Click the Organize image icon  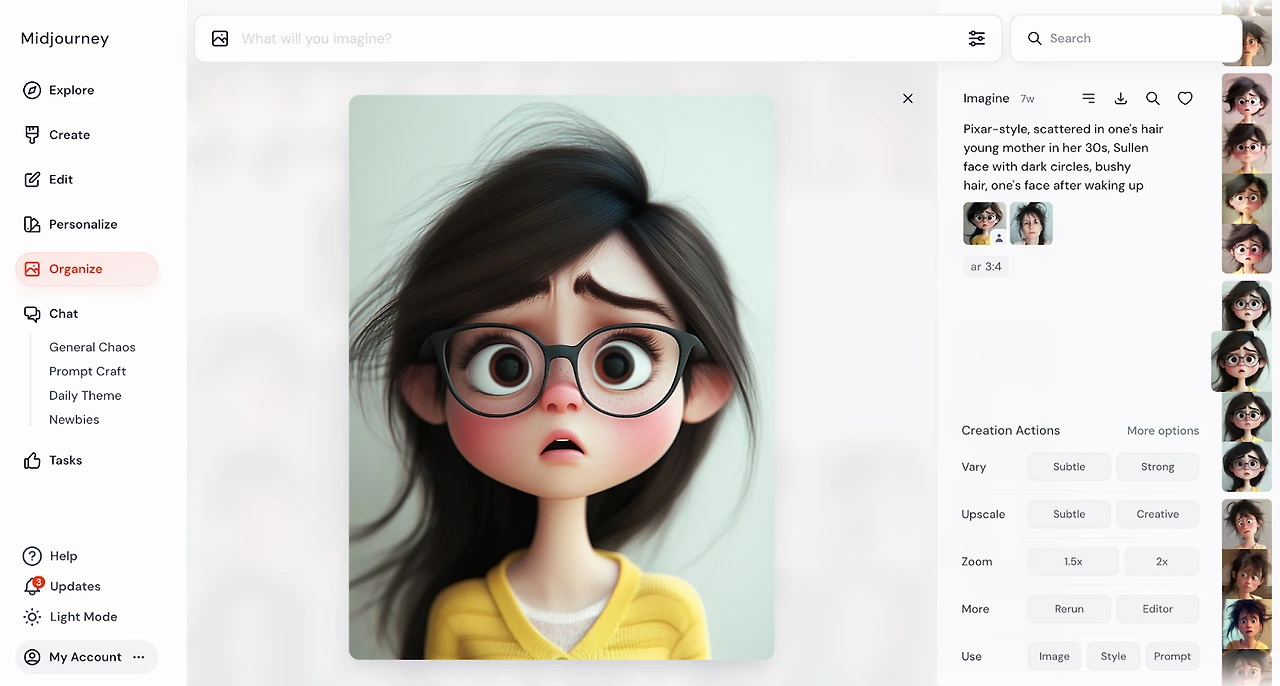tap(32, 269)
